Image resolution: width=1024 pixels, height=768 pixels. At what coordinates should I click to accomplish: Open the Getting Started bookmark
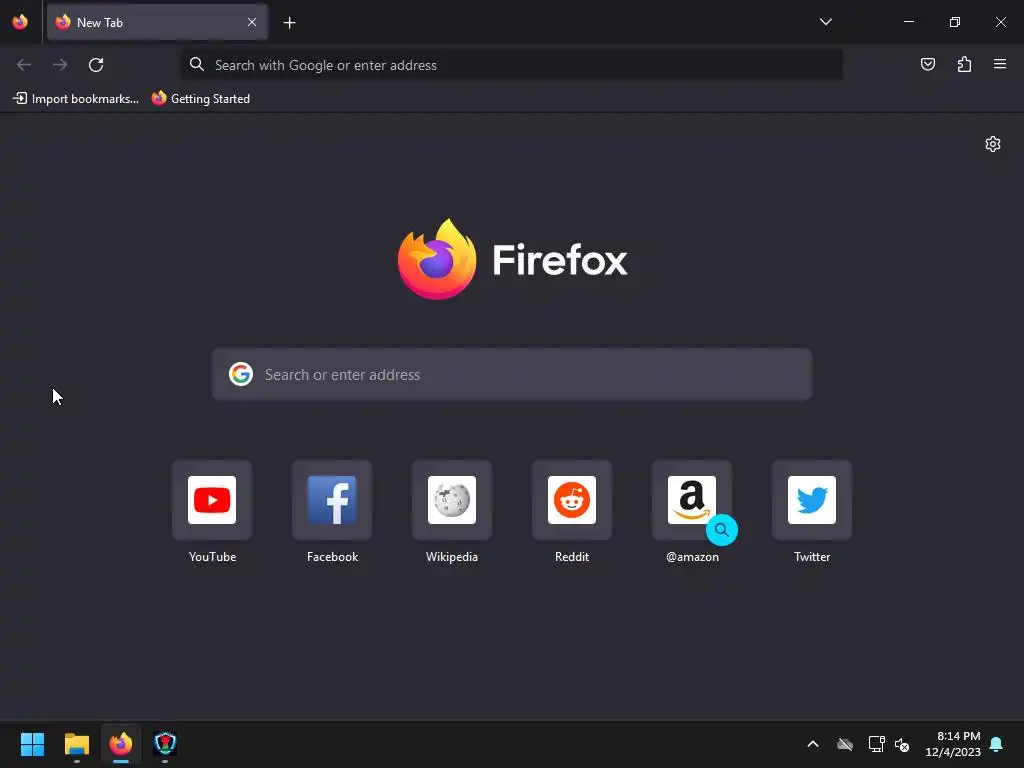click(200, 99)
